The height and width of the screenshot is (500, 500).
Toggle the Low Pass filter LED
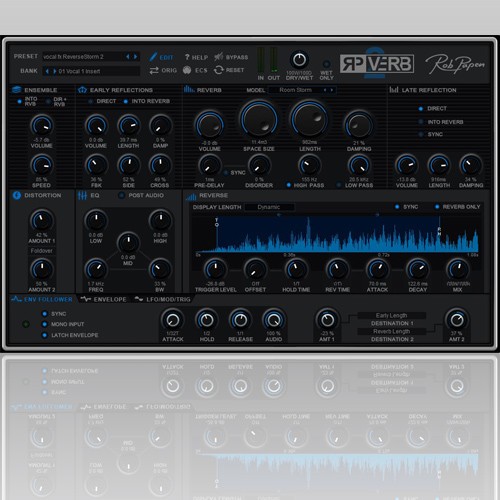pos(339,185)
